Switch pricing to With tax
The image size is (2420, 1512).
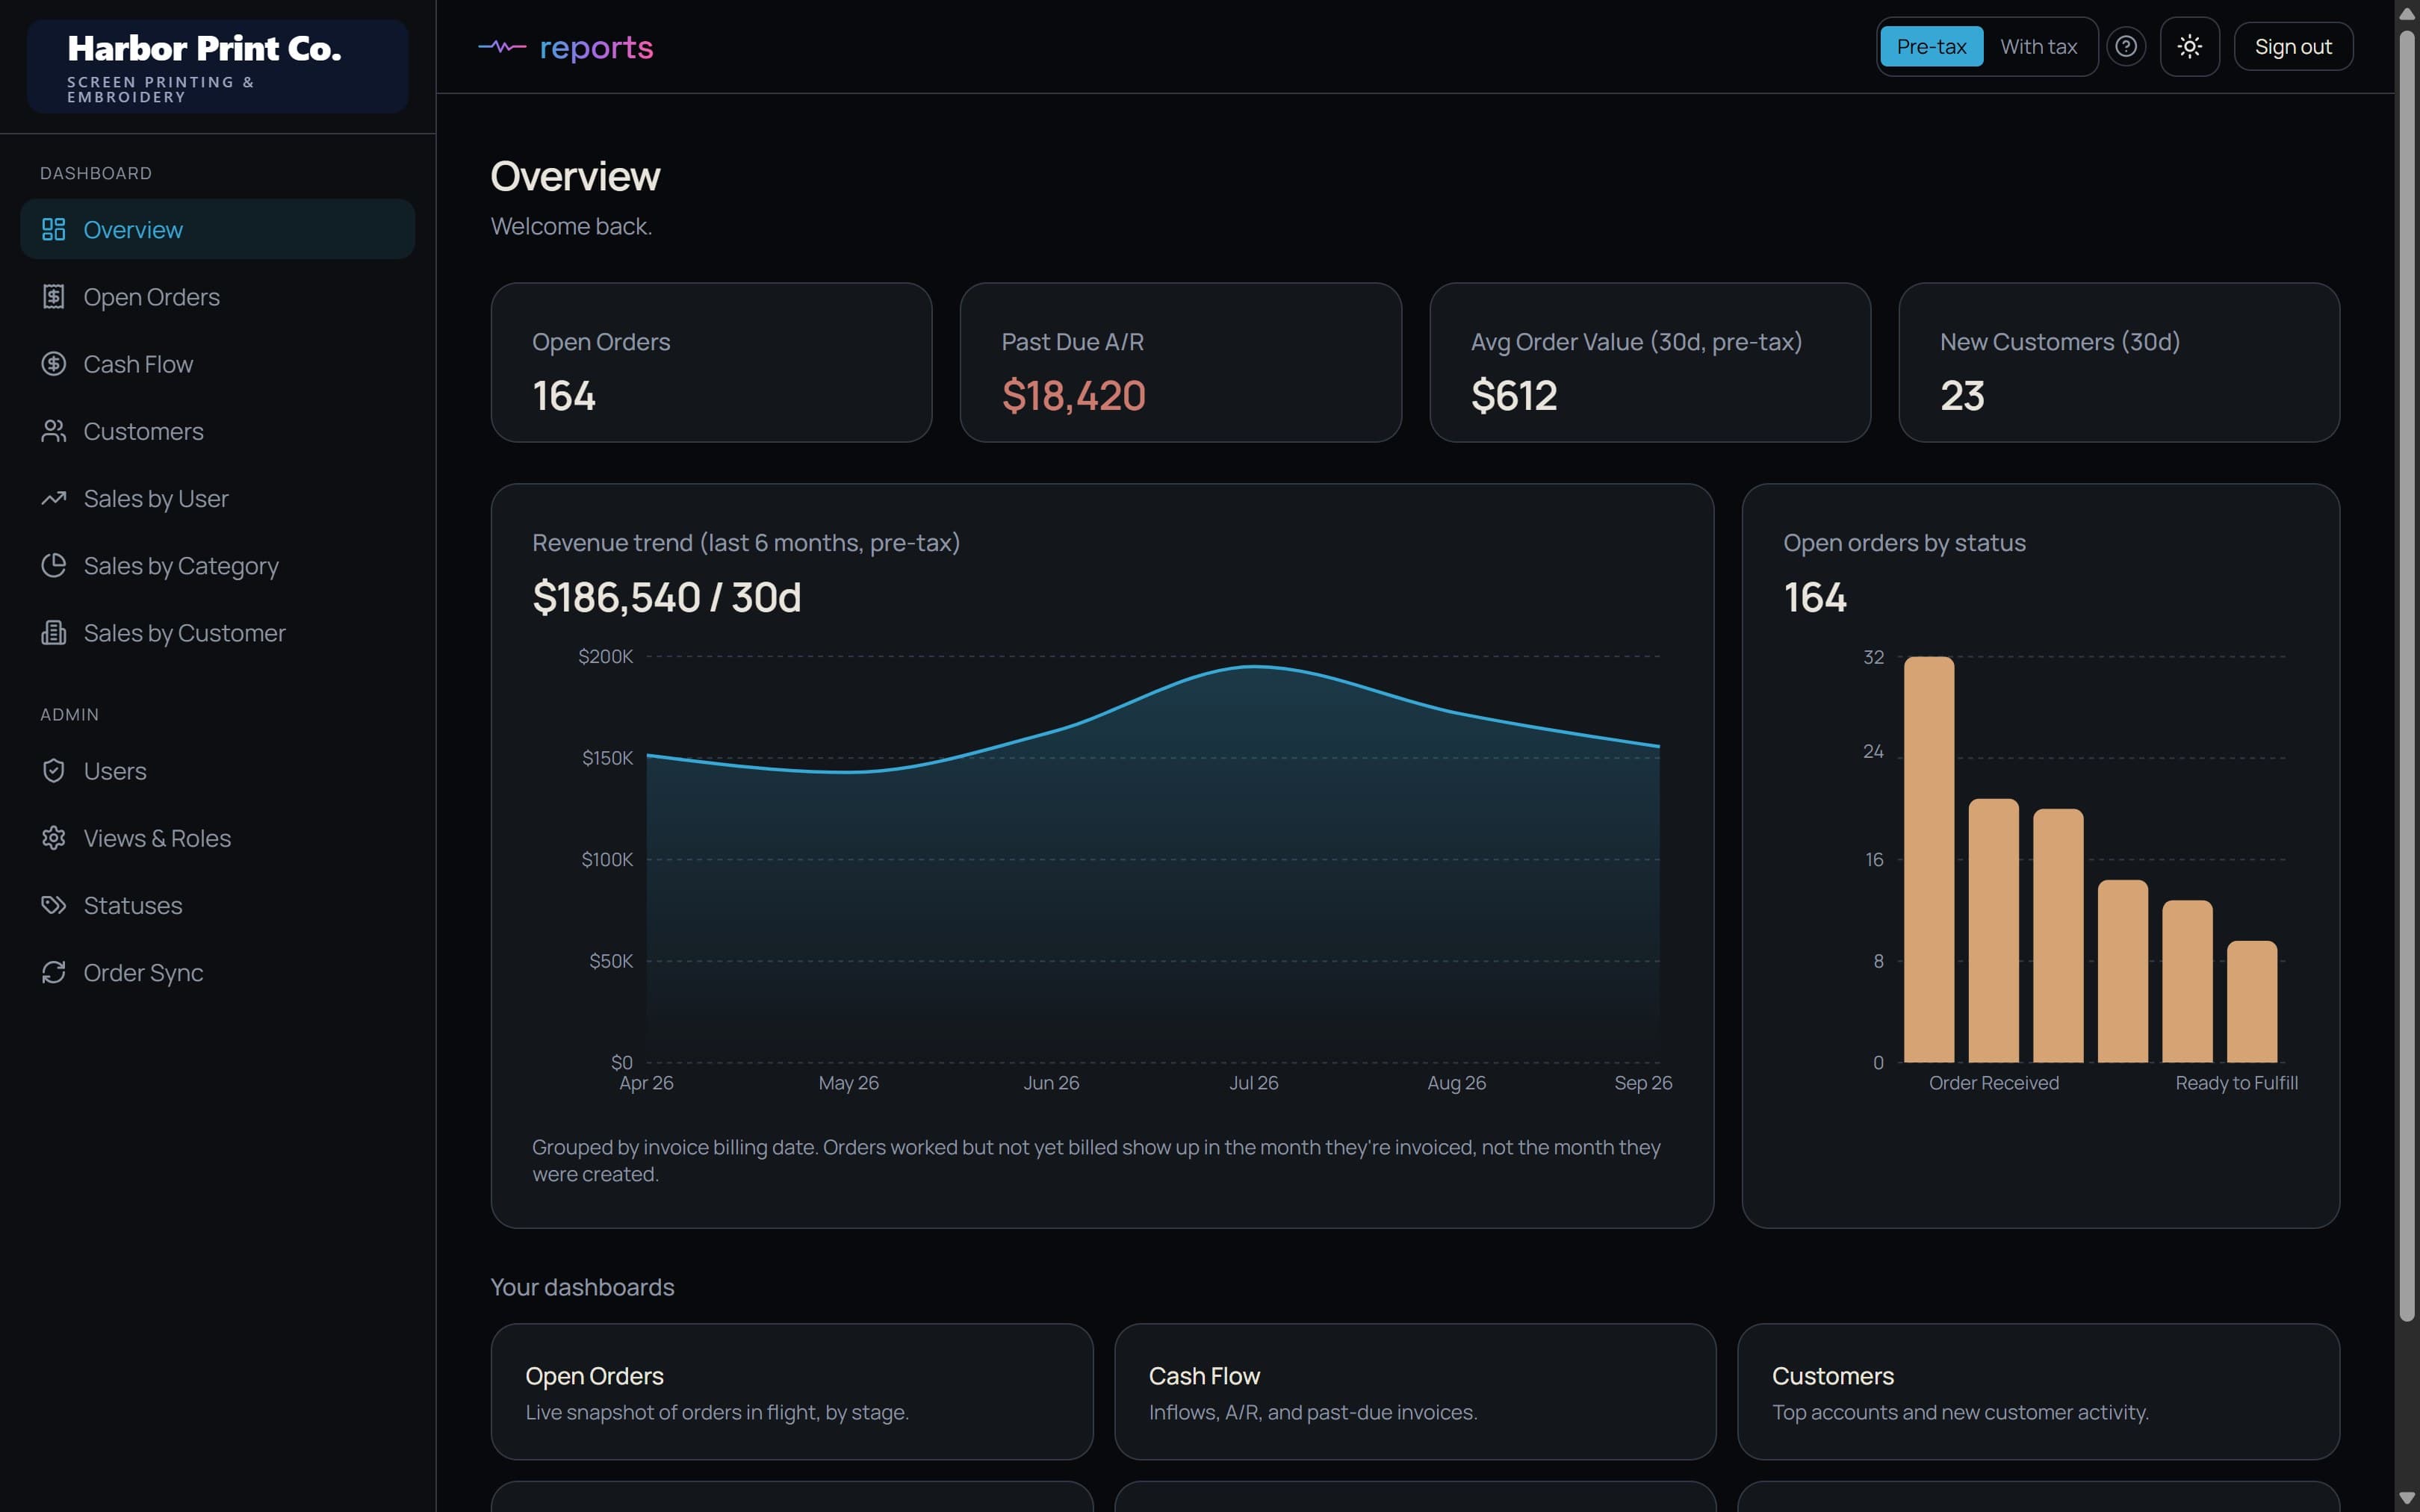2038,46
